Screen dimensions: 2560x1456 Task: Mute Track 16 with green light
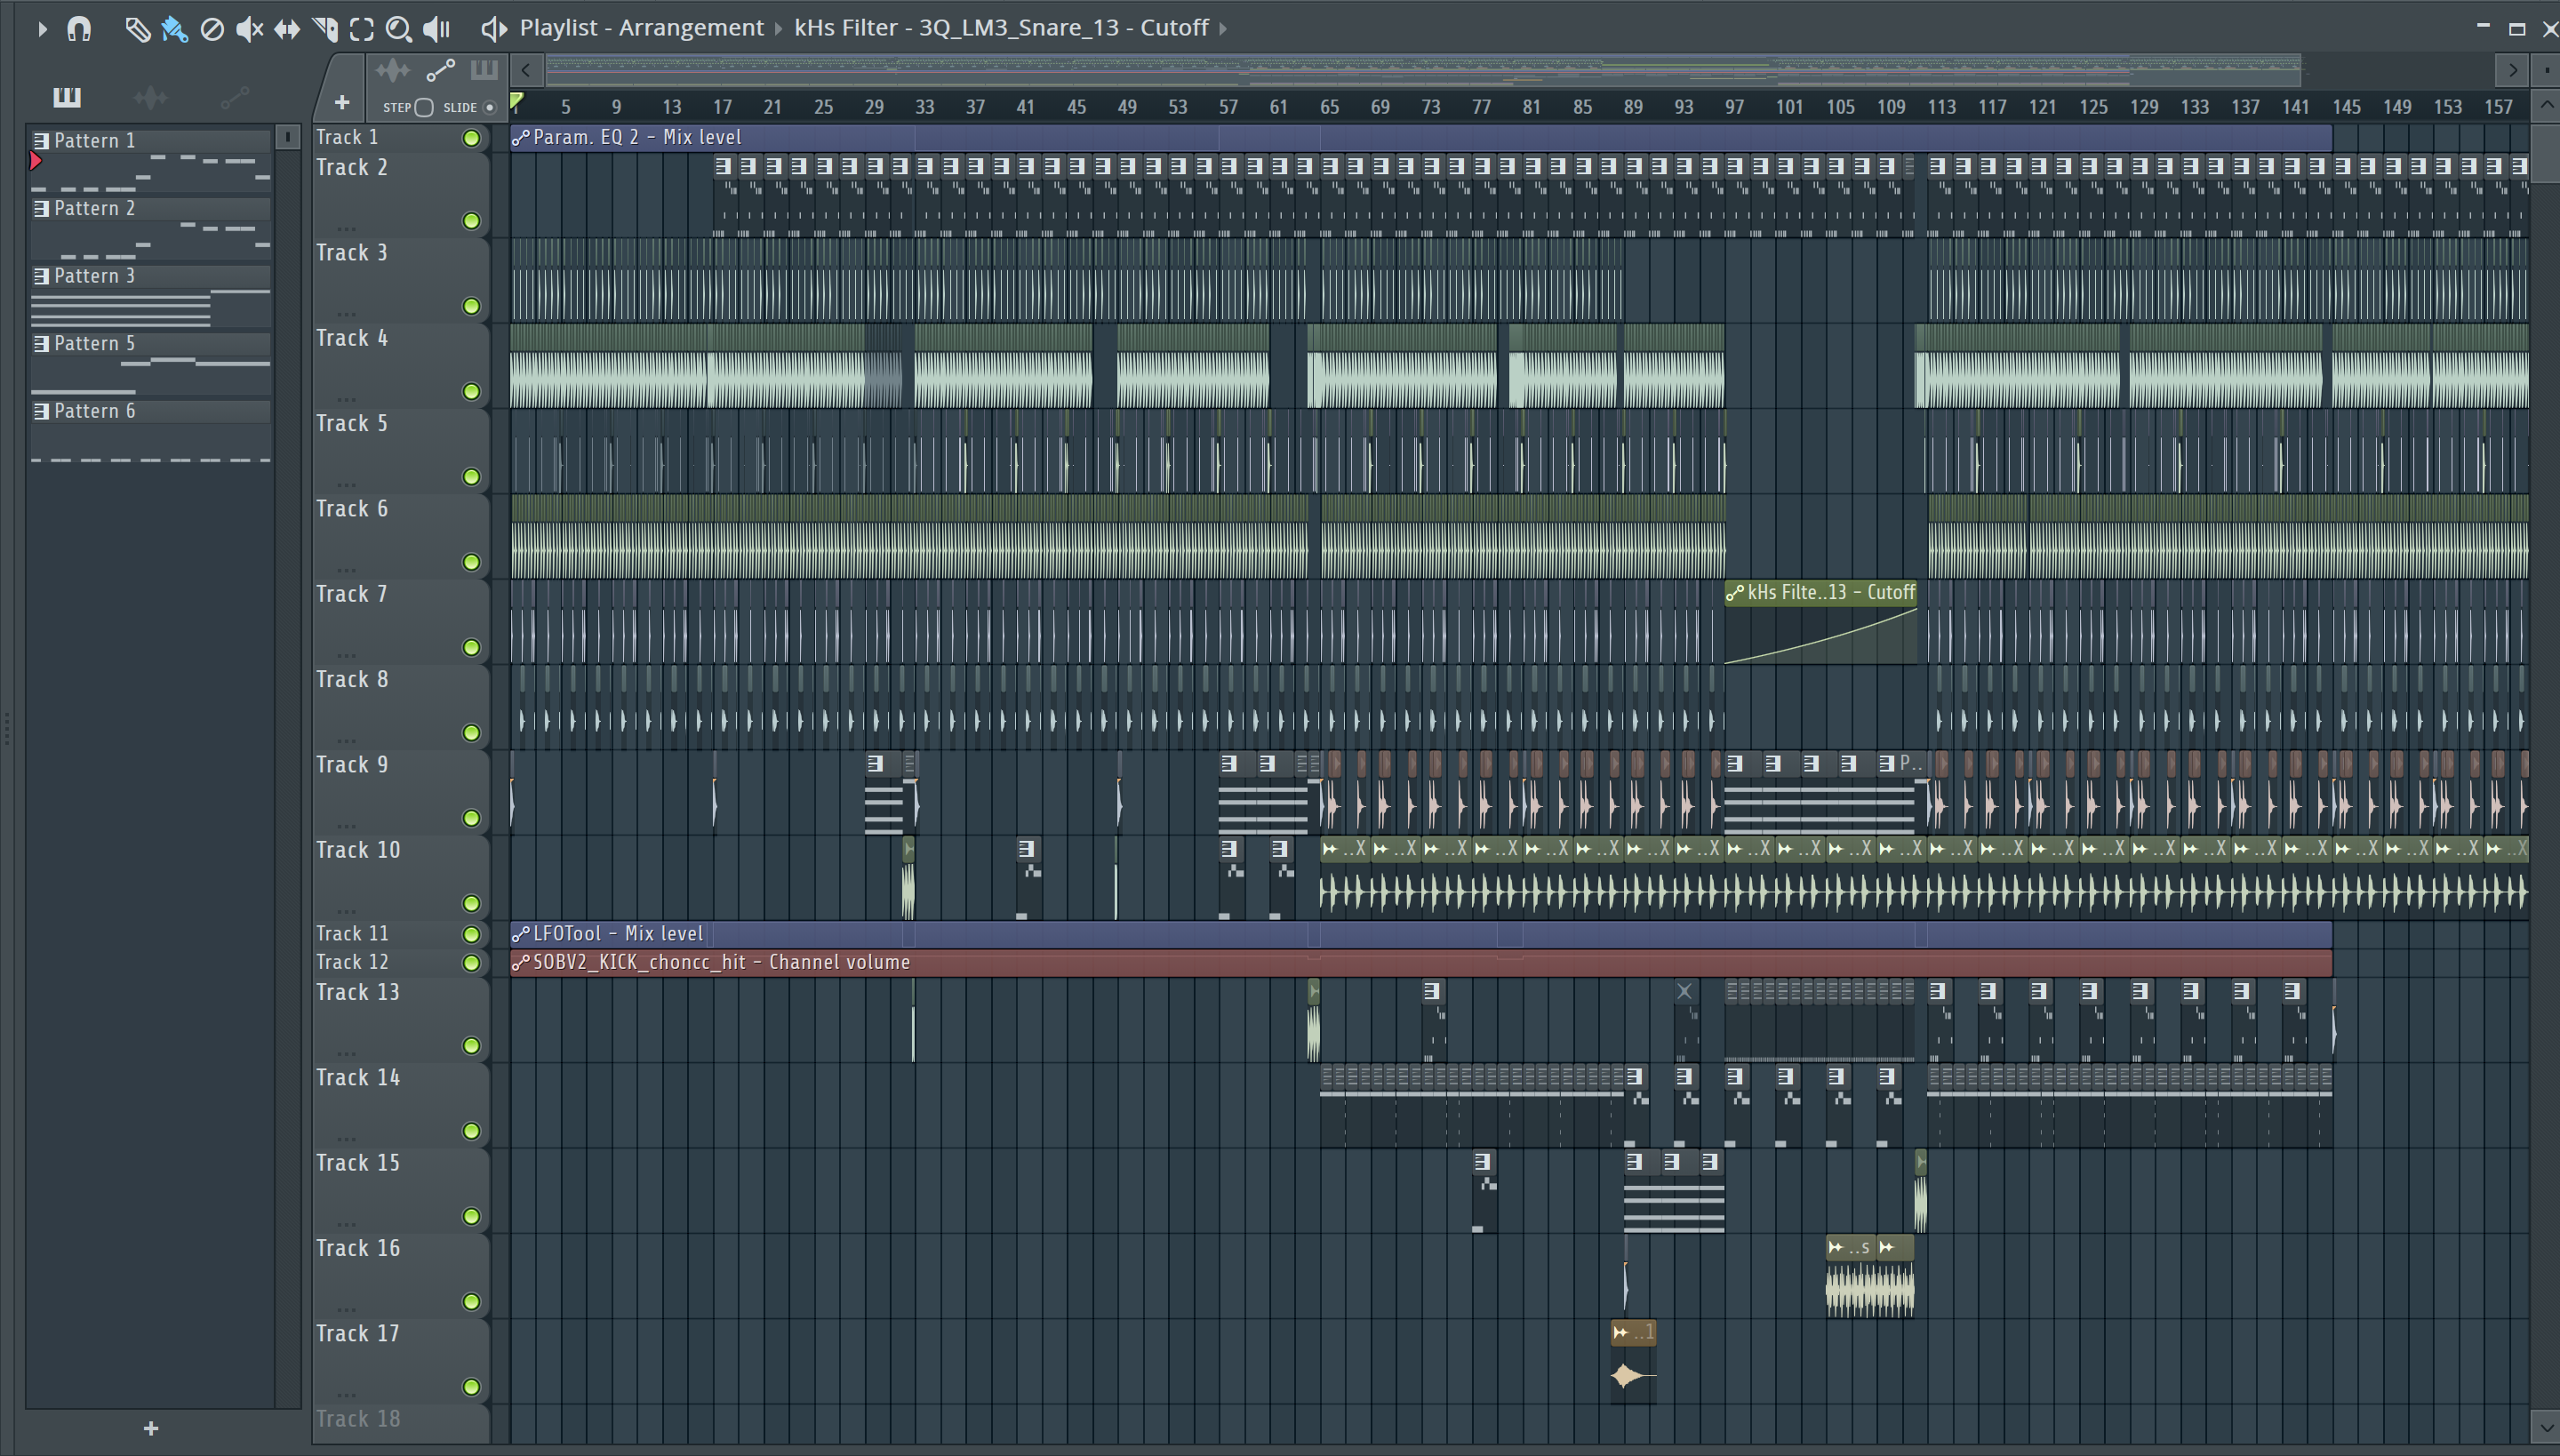[x=471, y=1302]
